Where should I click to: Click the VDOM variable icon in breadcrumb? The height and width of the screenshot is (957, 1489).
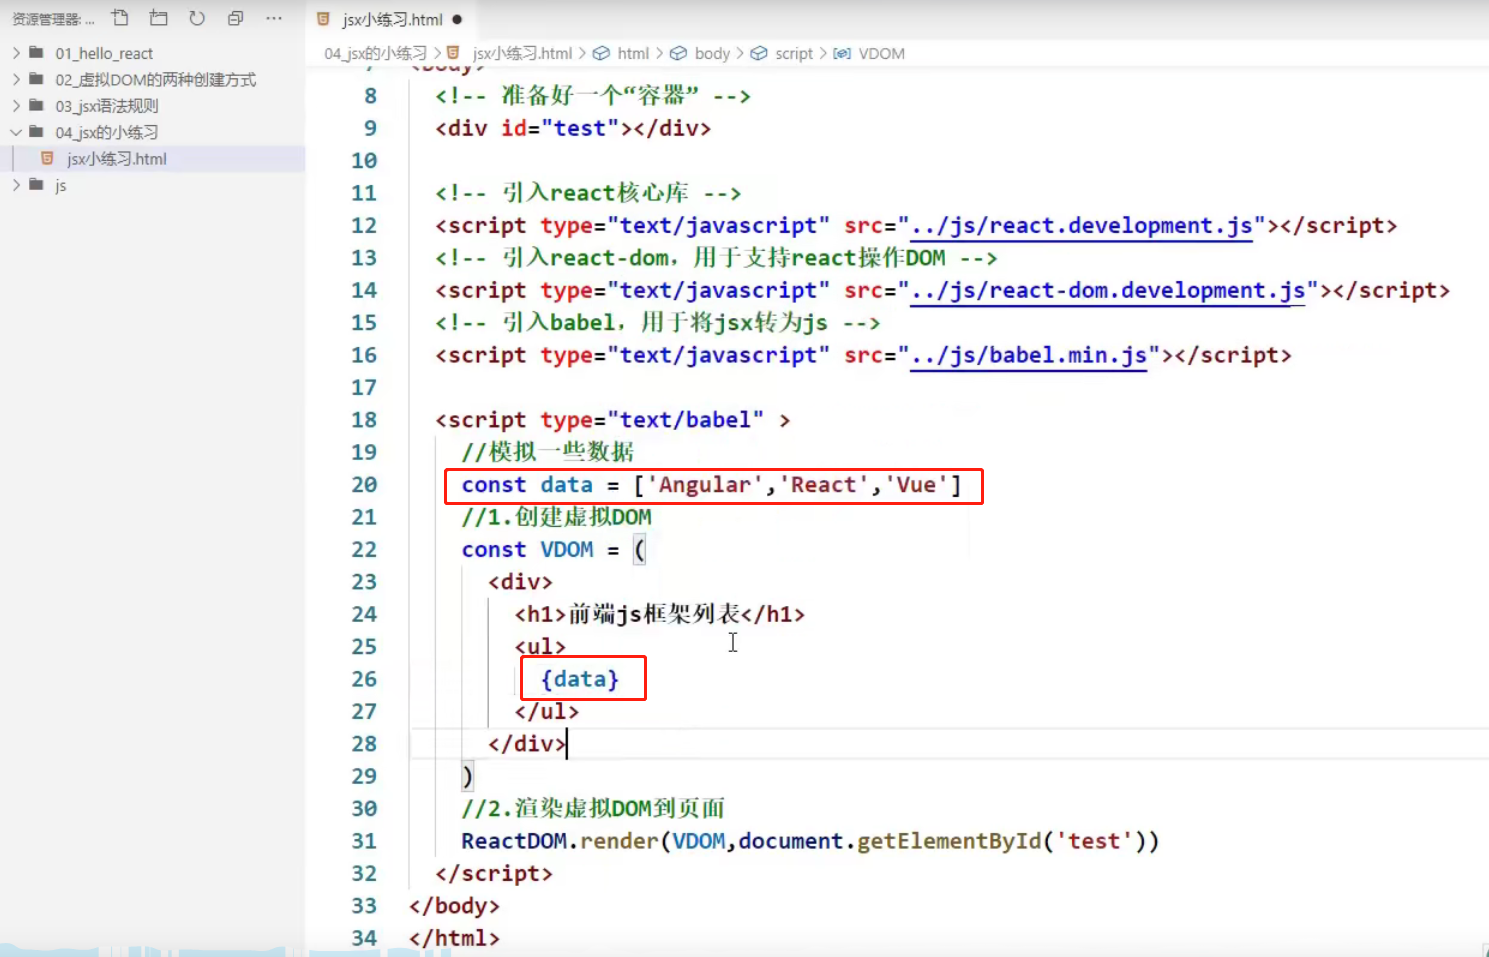[842, 53]
